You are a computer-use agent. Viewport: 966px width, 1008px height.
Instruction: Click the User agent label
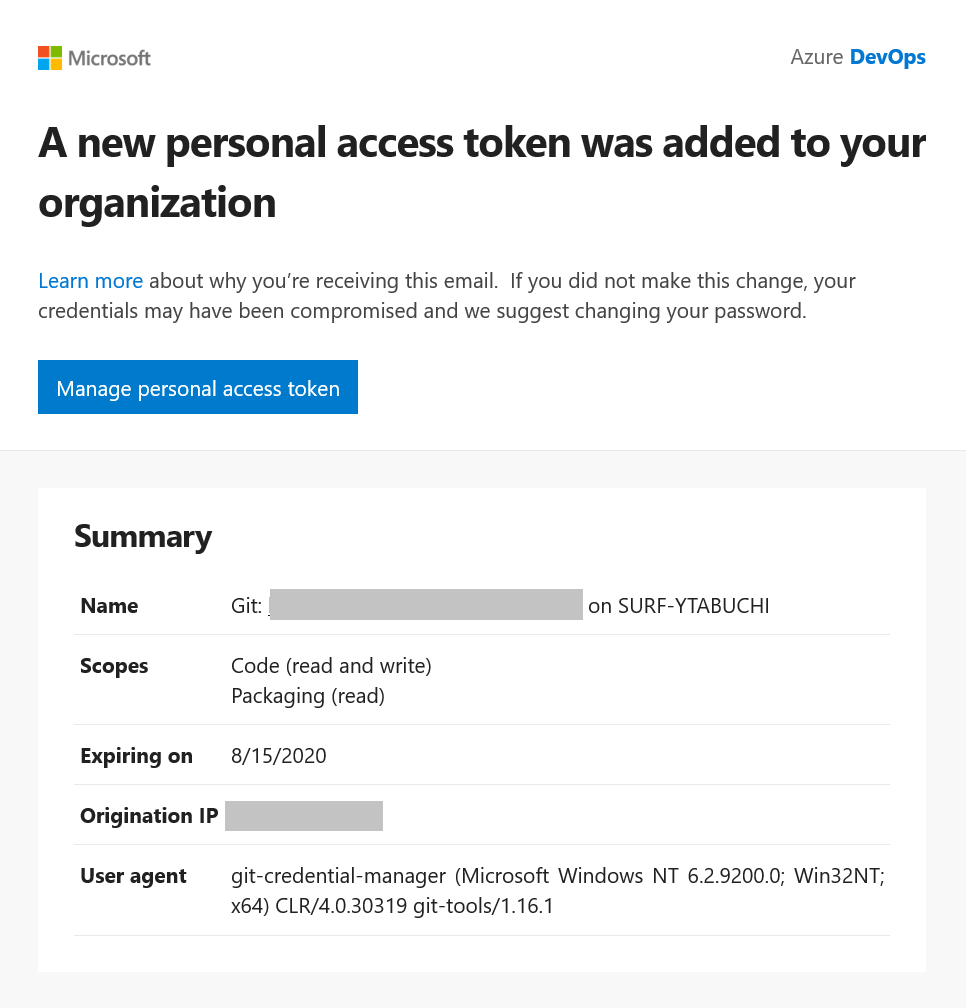tap(133, 876)
